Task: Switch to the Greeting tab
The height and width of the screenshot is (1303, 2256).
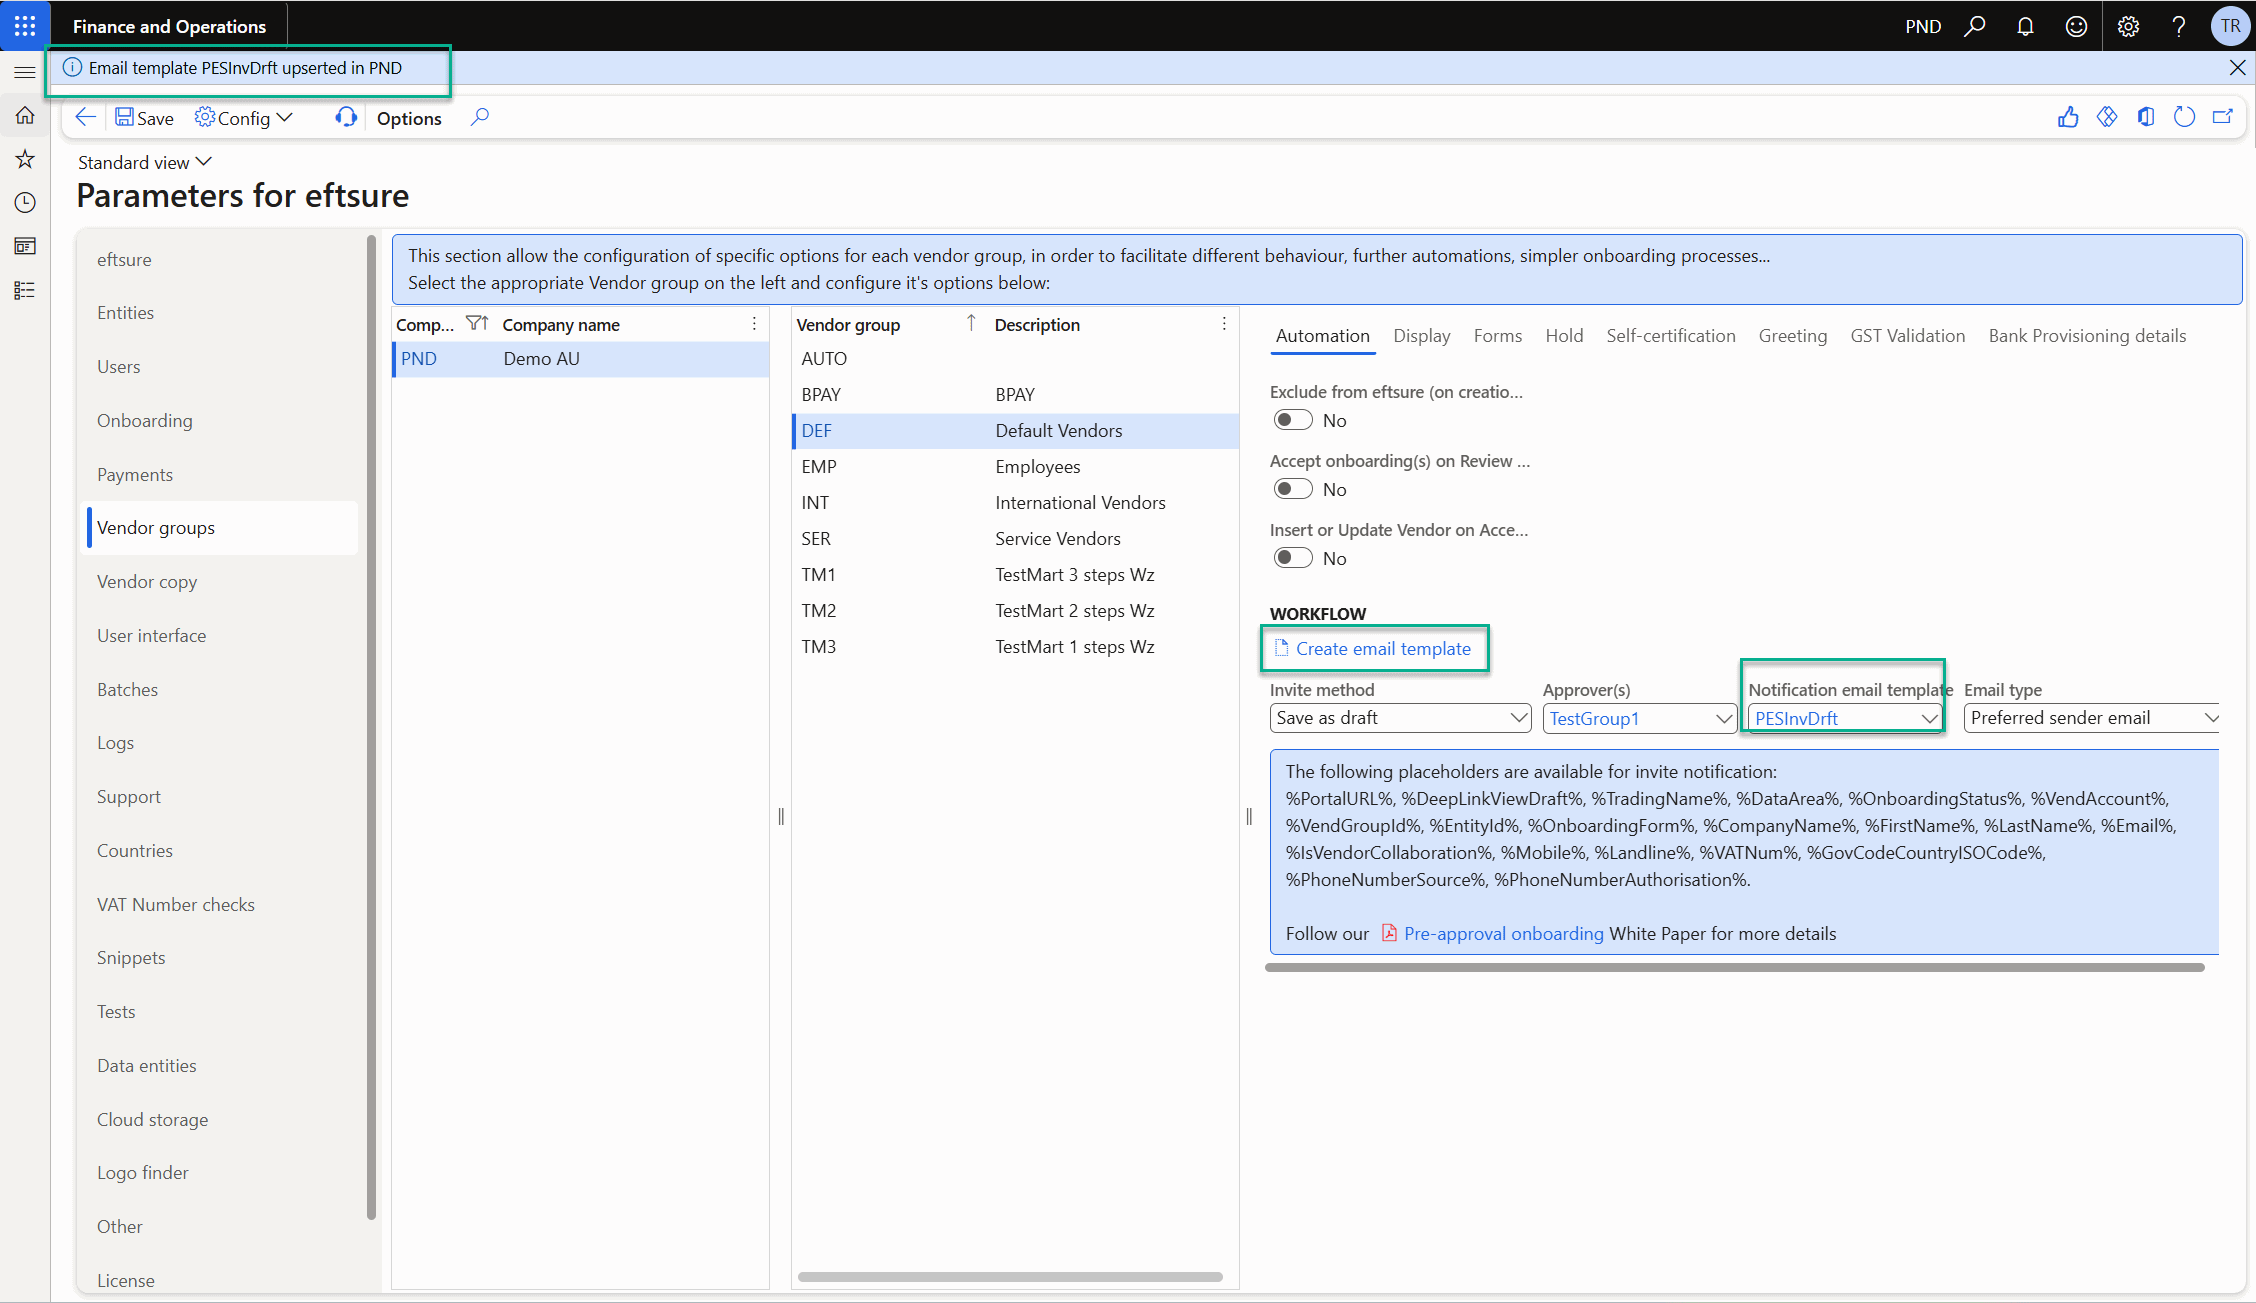Action: [x=1793, y=336]
